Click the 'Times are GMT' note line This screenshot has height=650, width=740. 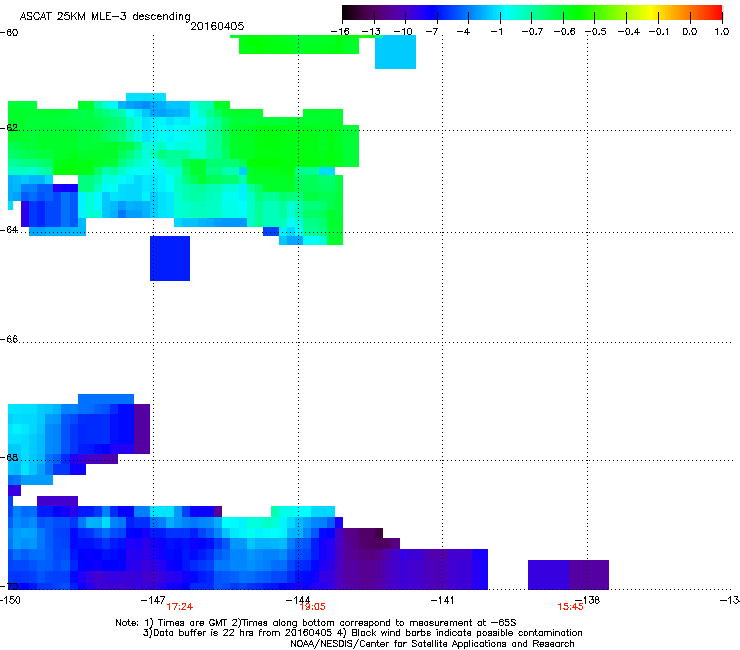[x=316, y=623]
